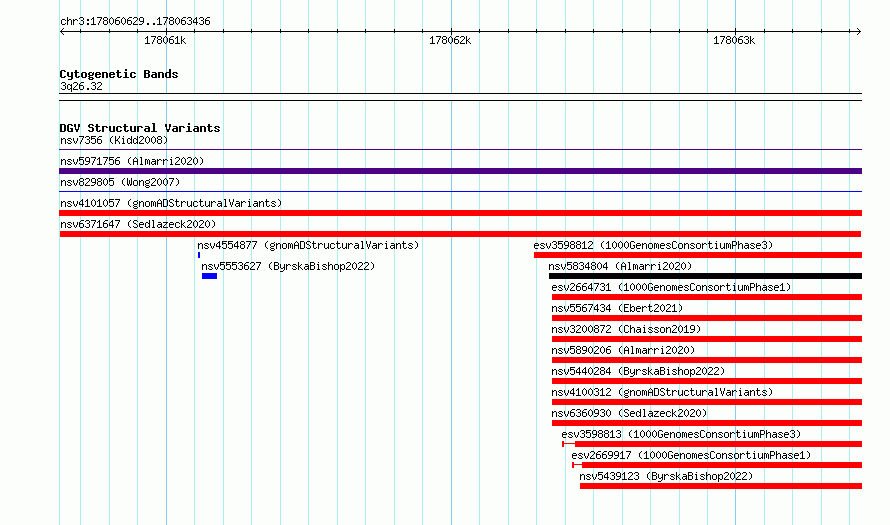Screen dimensions: 890x525
Task: Click the 178062k ruler label
Action: [x=450, y=40]
